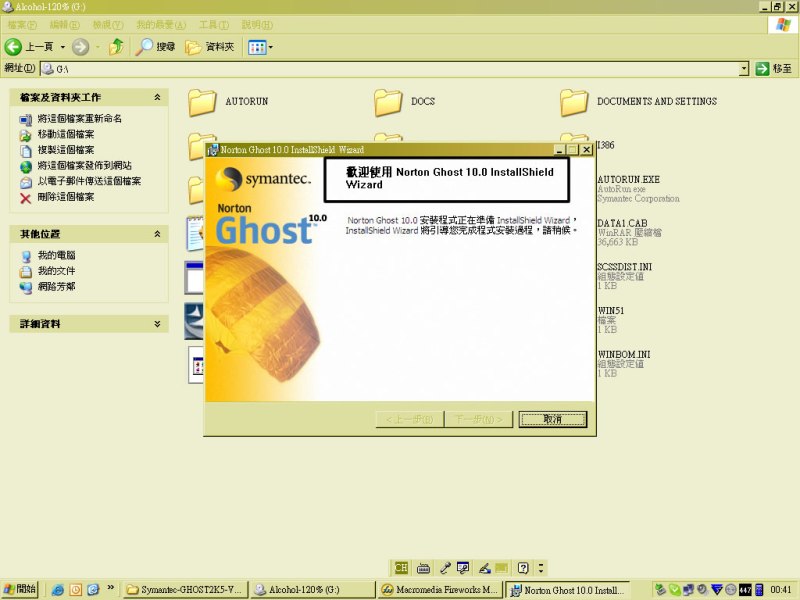Screen dimensions: 800x600
Task: Close the Norton Ghost InstallShield Wizard
Action: [x=587, y=149]
